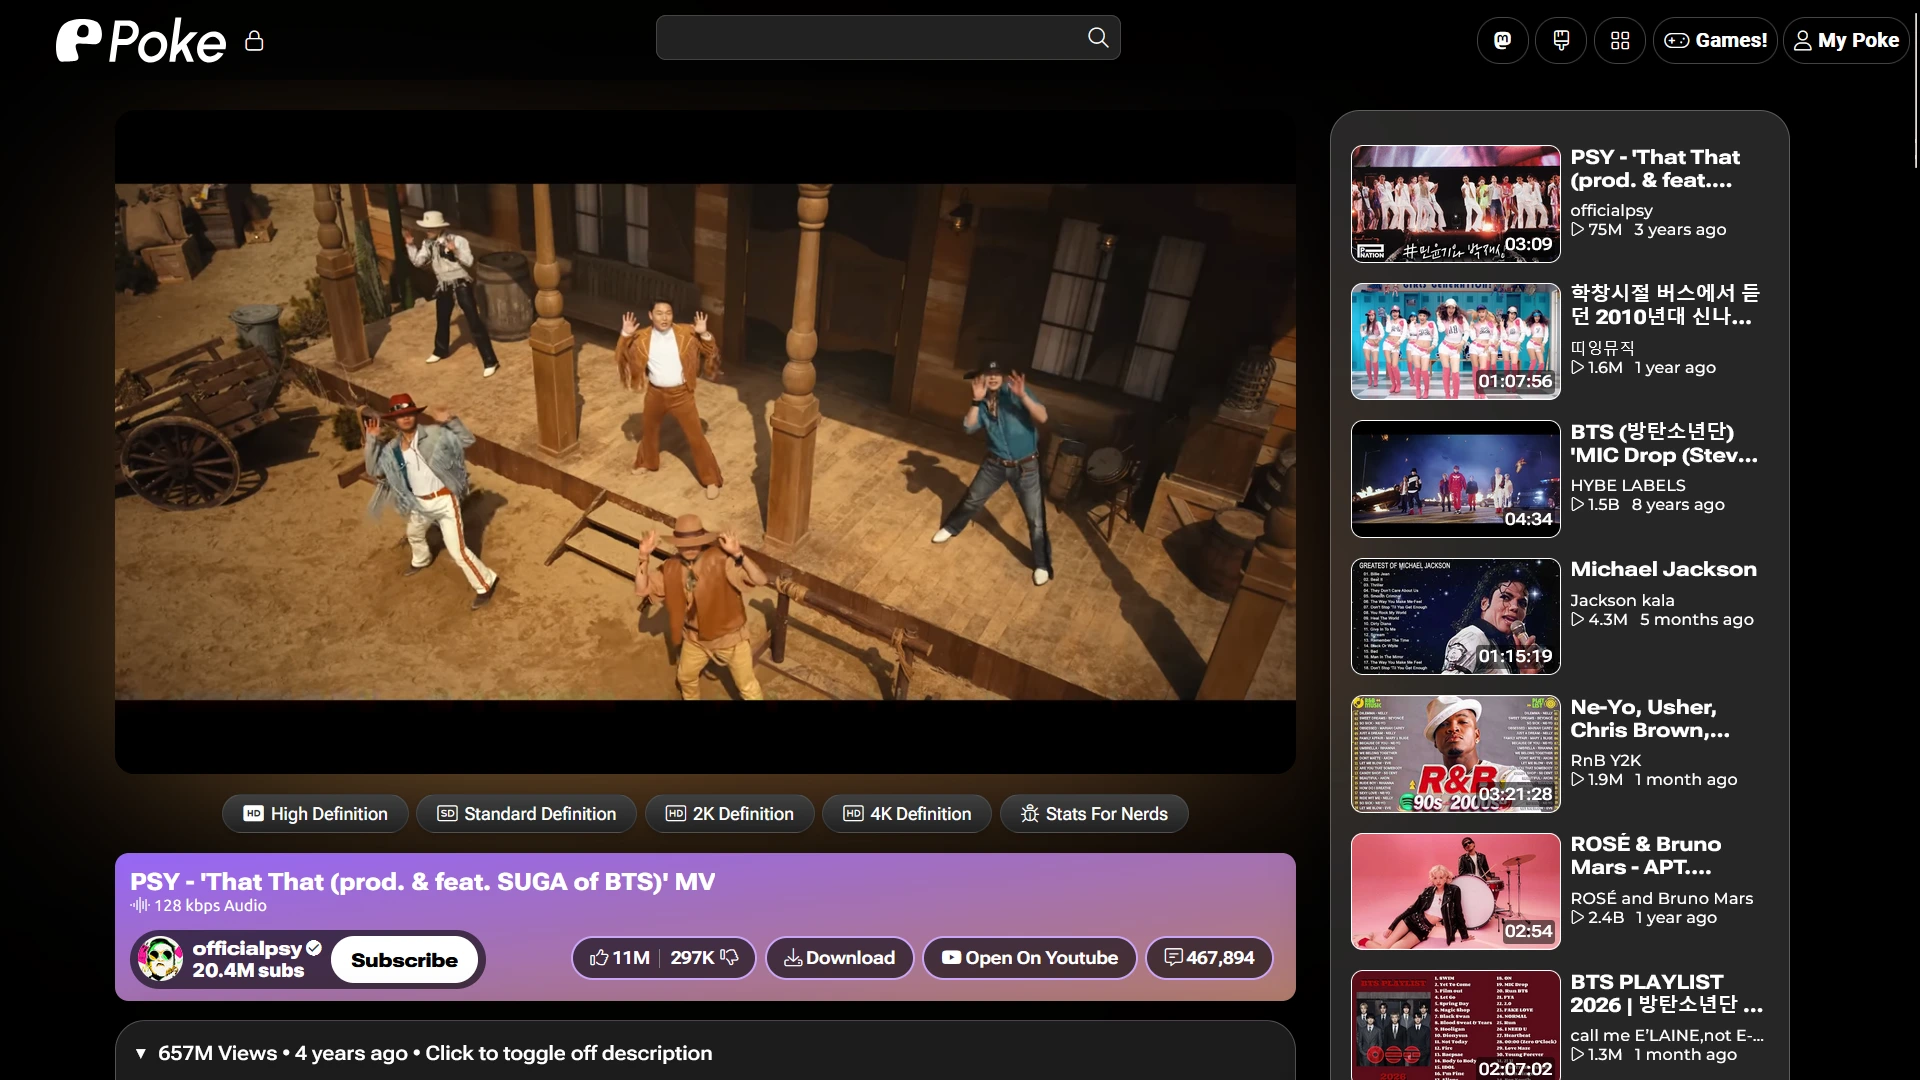Image resolution: width=1920 pixels, height=1080 pixels.
Task: Click the bug icon in Stats For Nerds
Action: point(1030,814)
